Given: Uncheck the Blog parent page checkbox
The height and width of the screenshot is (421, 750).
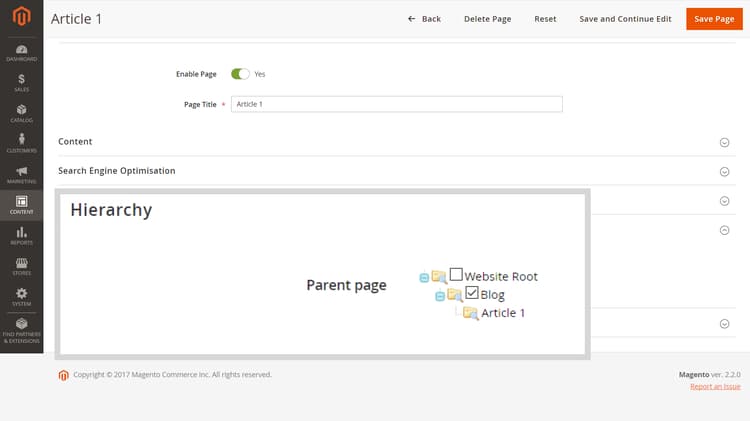Looking at the screenshot, I should coord(472,292).
